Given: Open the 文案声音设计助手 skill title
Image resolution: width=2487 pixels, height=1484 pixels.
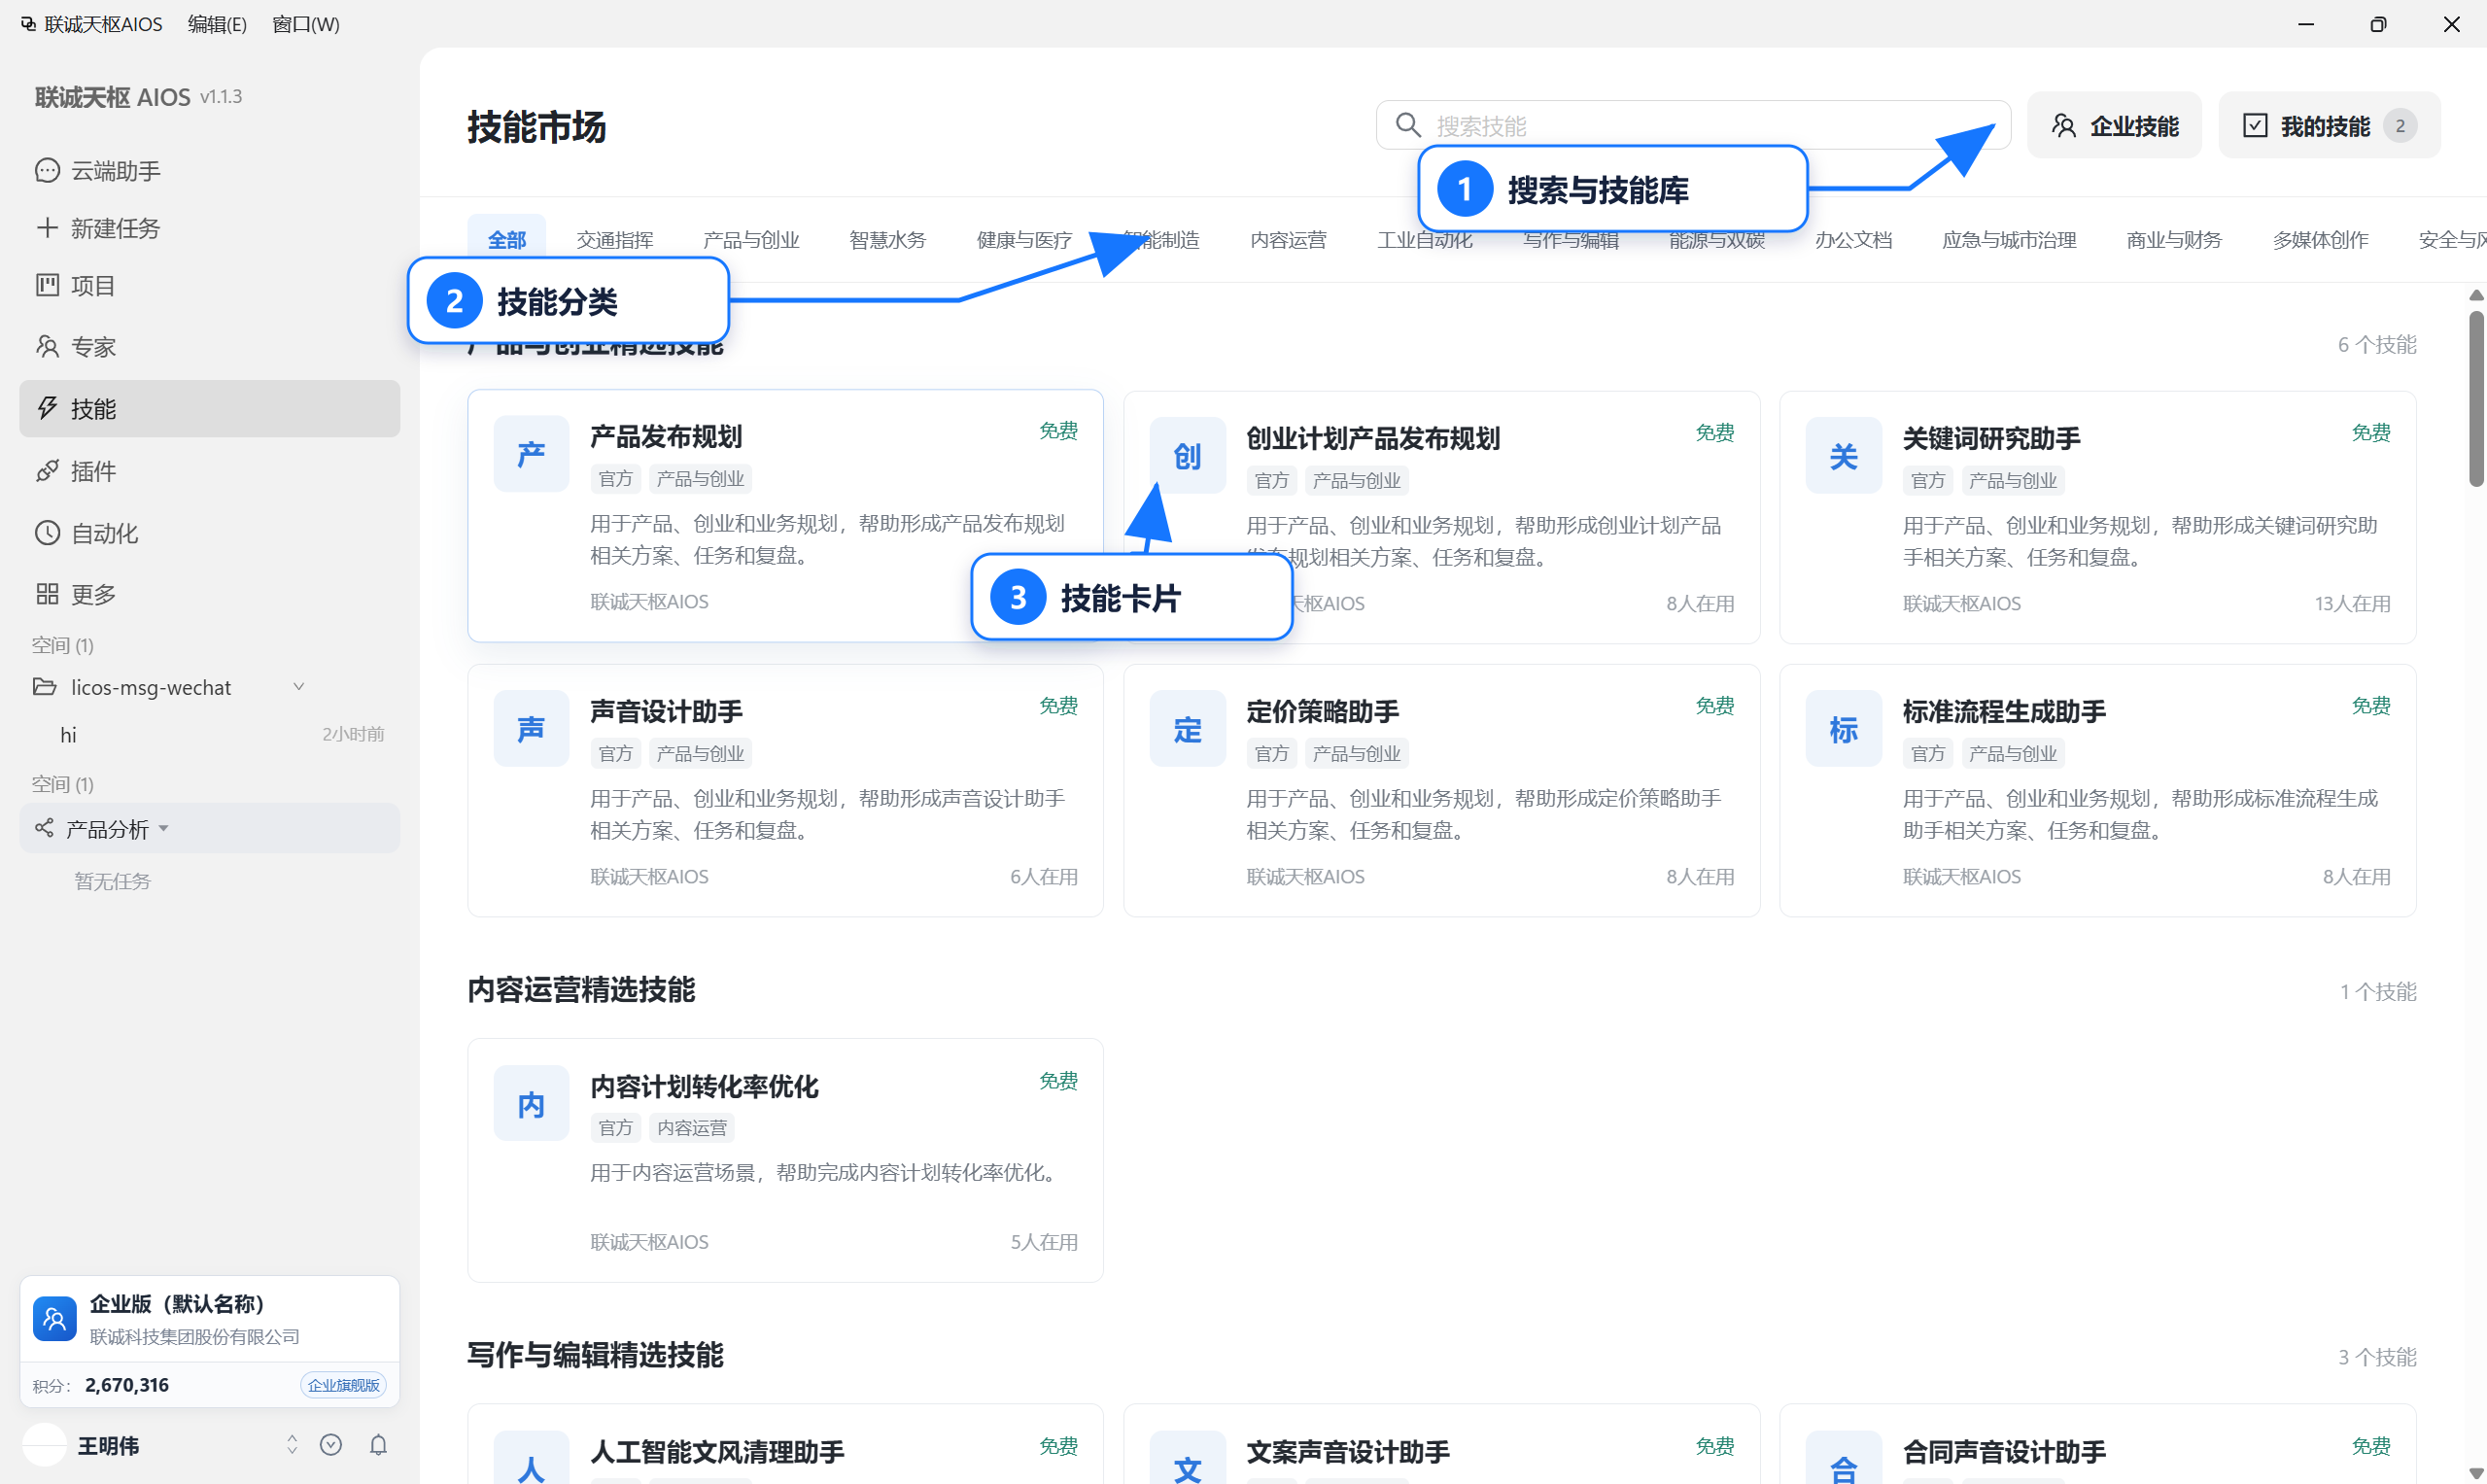Looking at the screenshot, I should (1347, 1452).
